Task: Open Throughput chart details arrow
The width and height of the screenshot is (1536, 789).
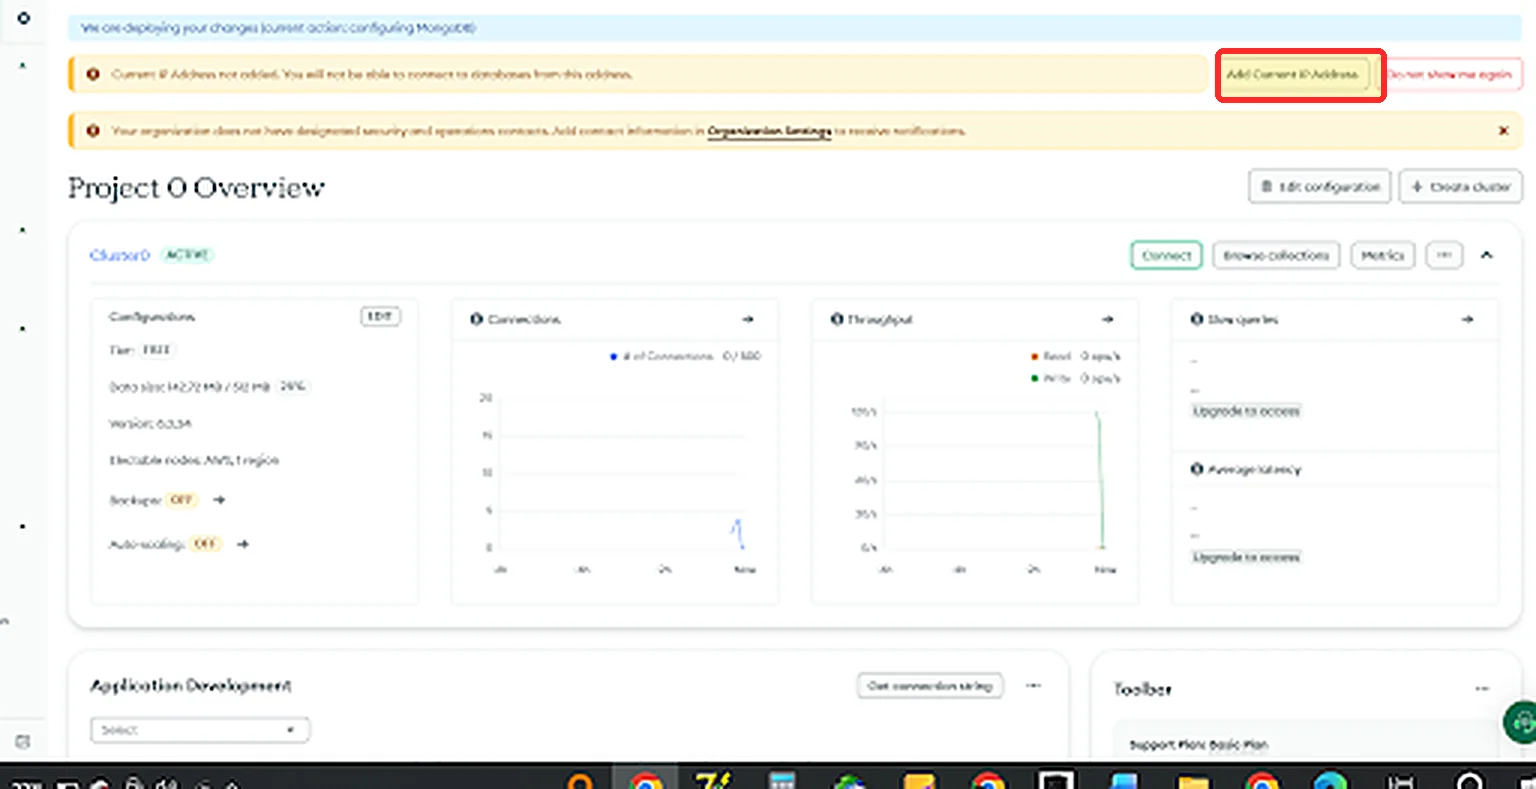Action: [1107, 320]
